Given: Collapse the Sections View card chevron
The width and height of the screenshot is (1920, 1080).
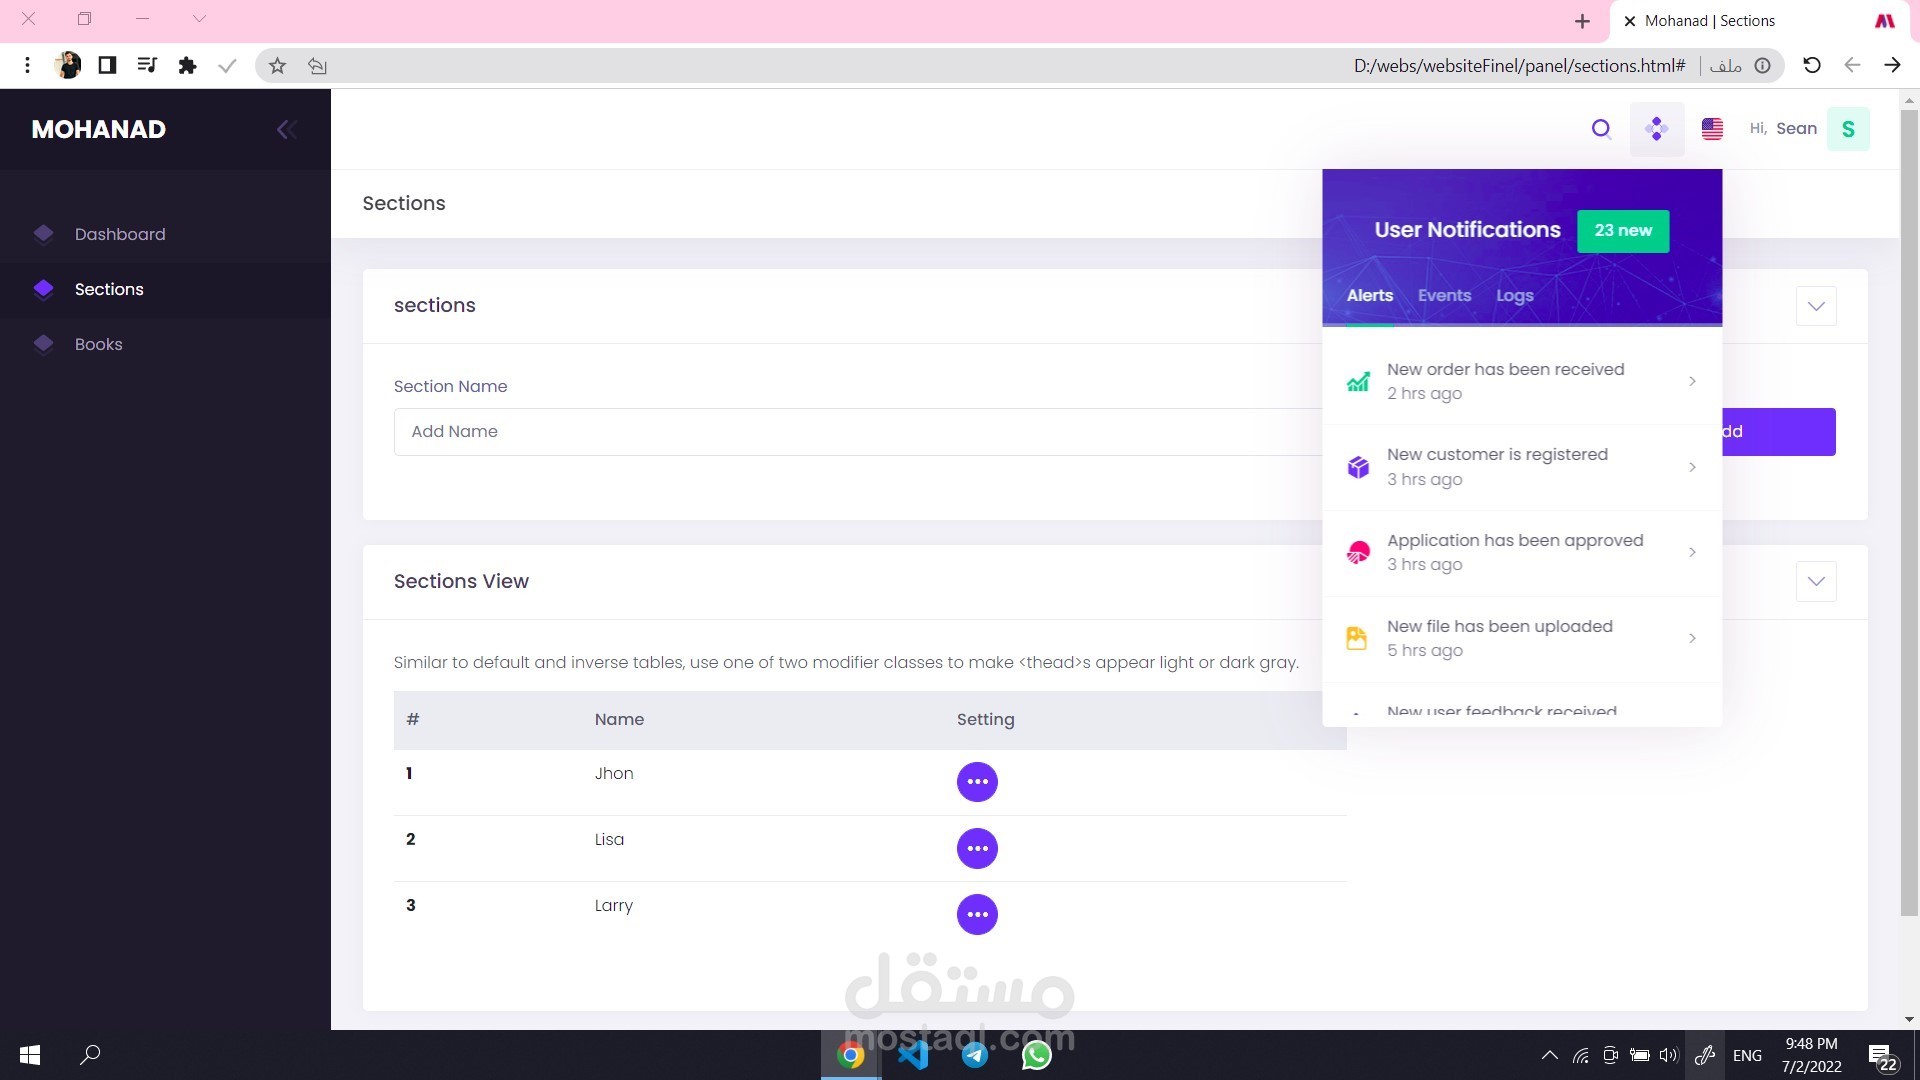Looking at the screenshot, I should pos(1816,581).
